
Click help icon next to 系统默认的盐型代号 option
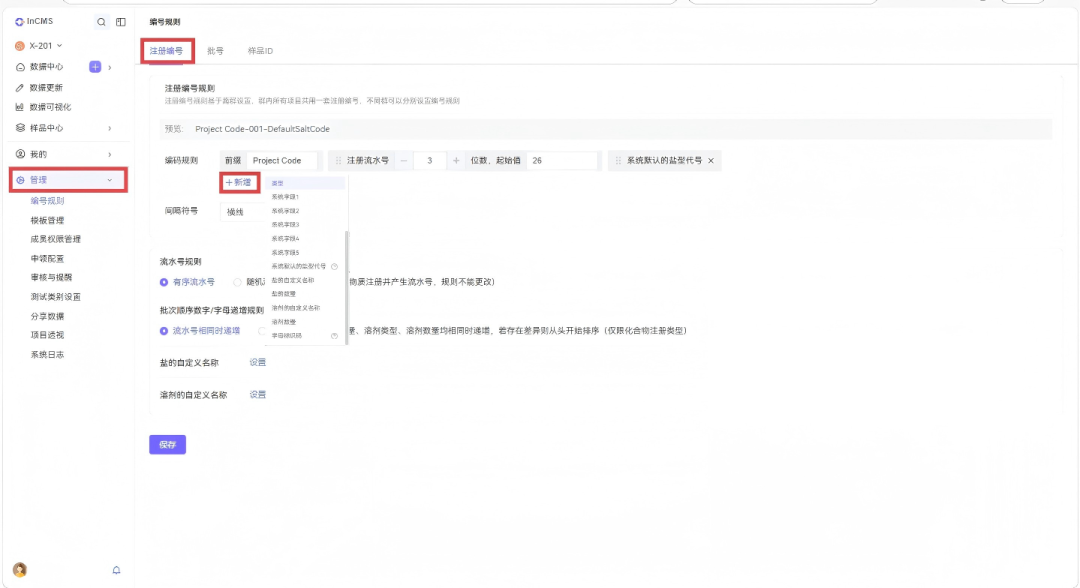pyautogui.click(x=334, y=266)
